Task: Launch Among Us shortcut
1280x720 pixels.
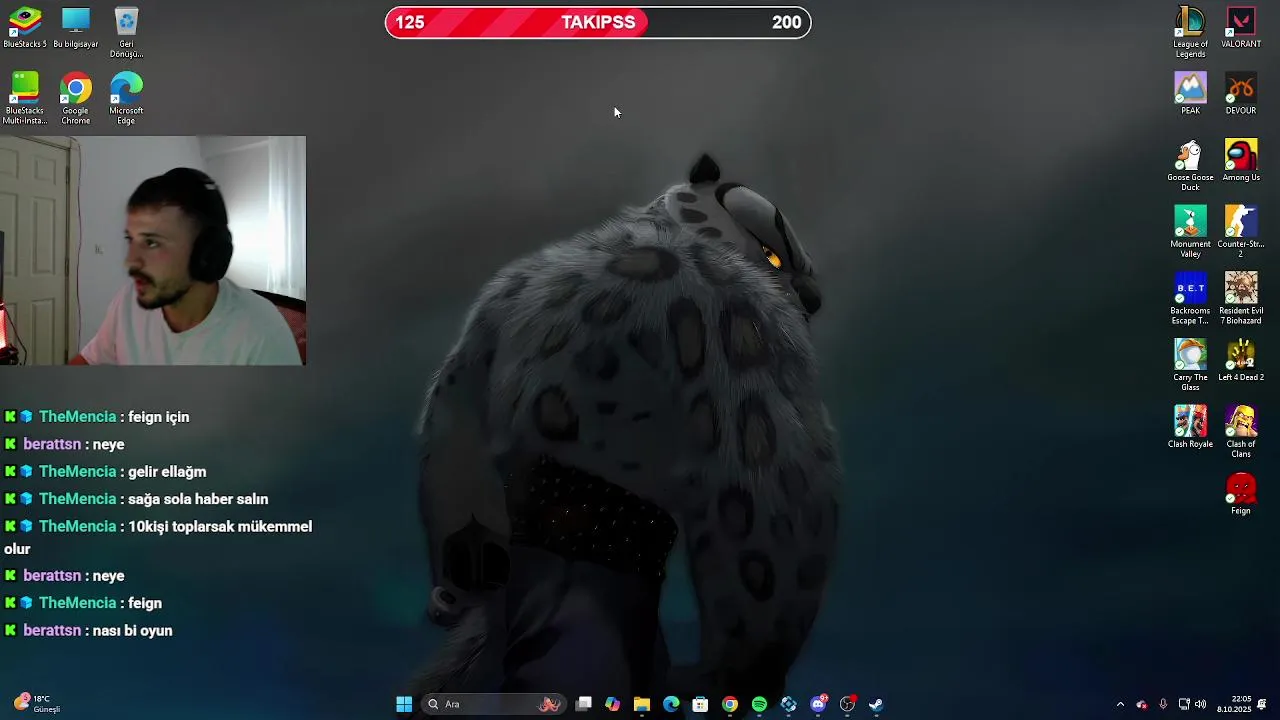Action: [1241, 160]
